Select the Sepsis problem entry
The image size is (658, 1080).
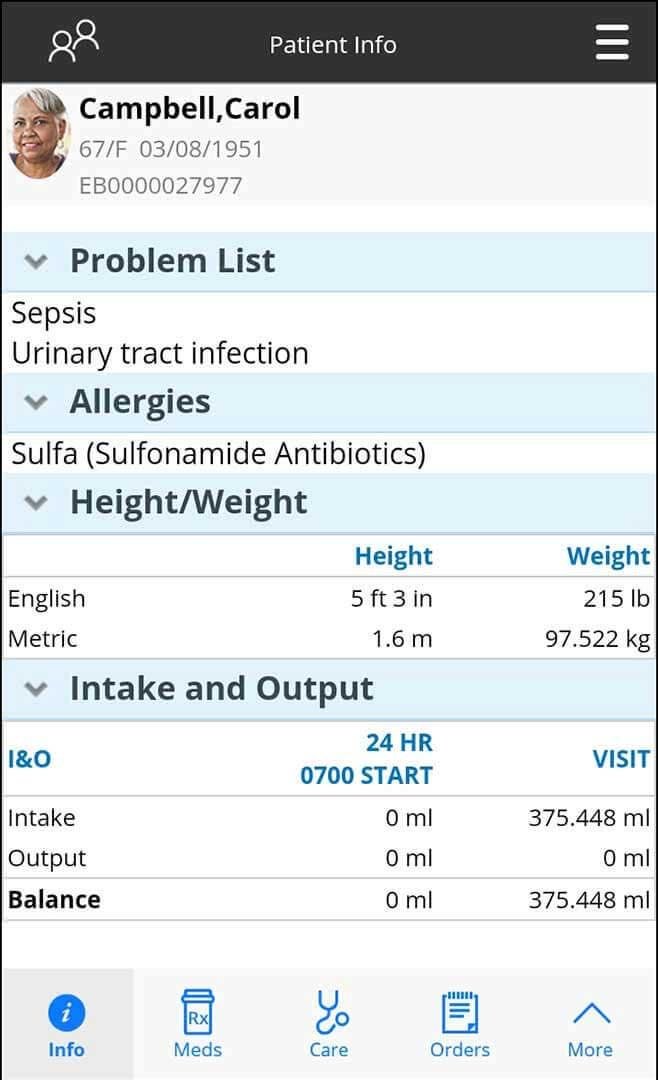(x=54, y=313)
